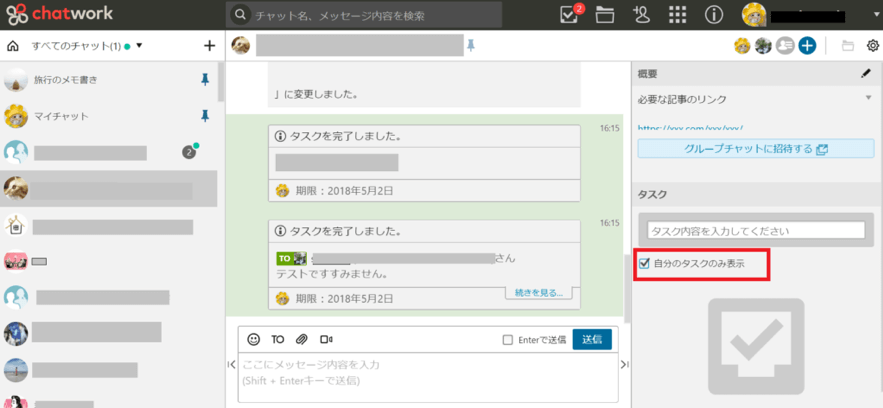This screenshot has height=408, width=883.
Task: Start a video call with camera icon
Action: (326, 340)
